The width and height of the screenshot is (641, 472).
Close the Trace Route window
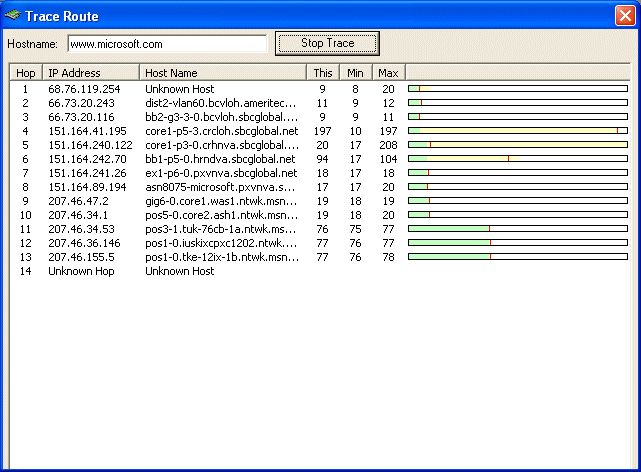[624, 17]
